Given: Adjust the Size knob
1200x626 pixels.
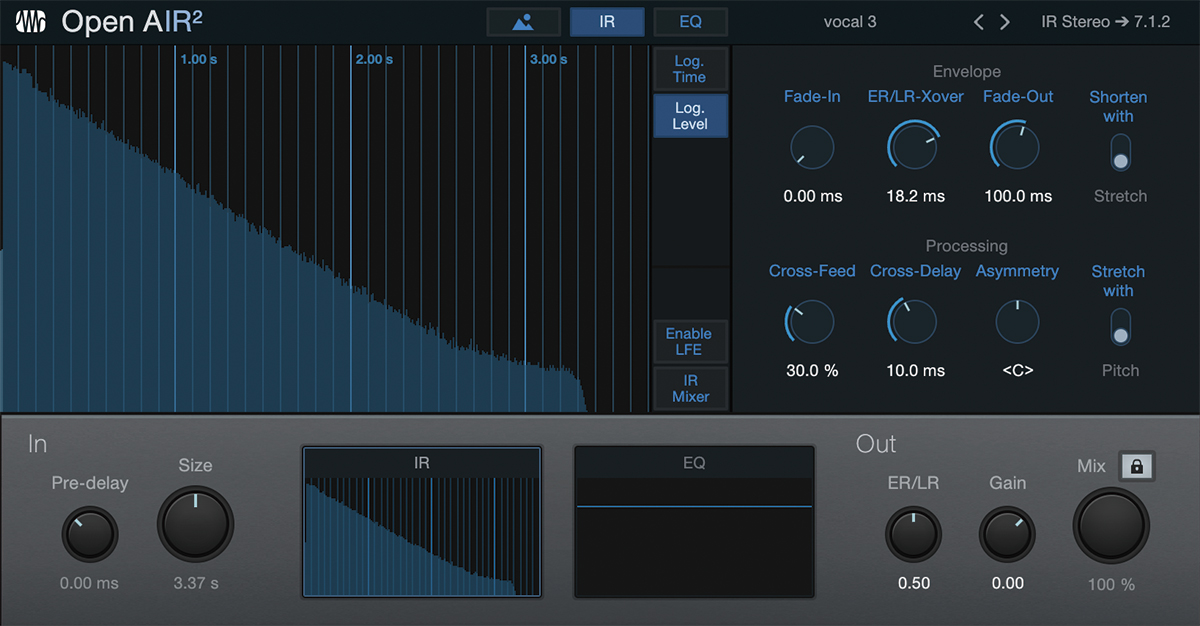Looking at the screenshot, I should click(x=195, y=524).
